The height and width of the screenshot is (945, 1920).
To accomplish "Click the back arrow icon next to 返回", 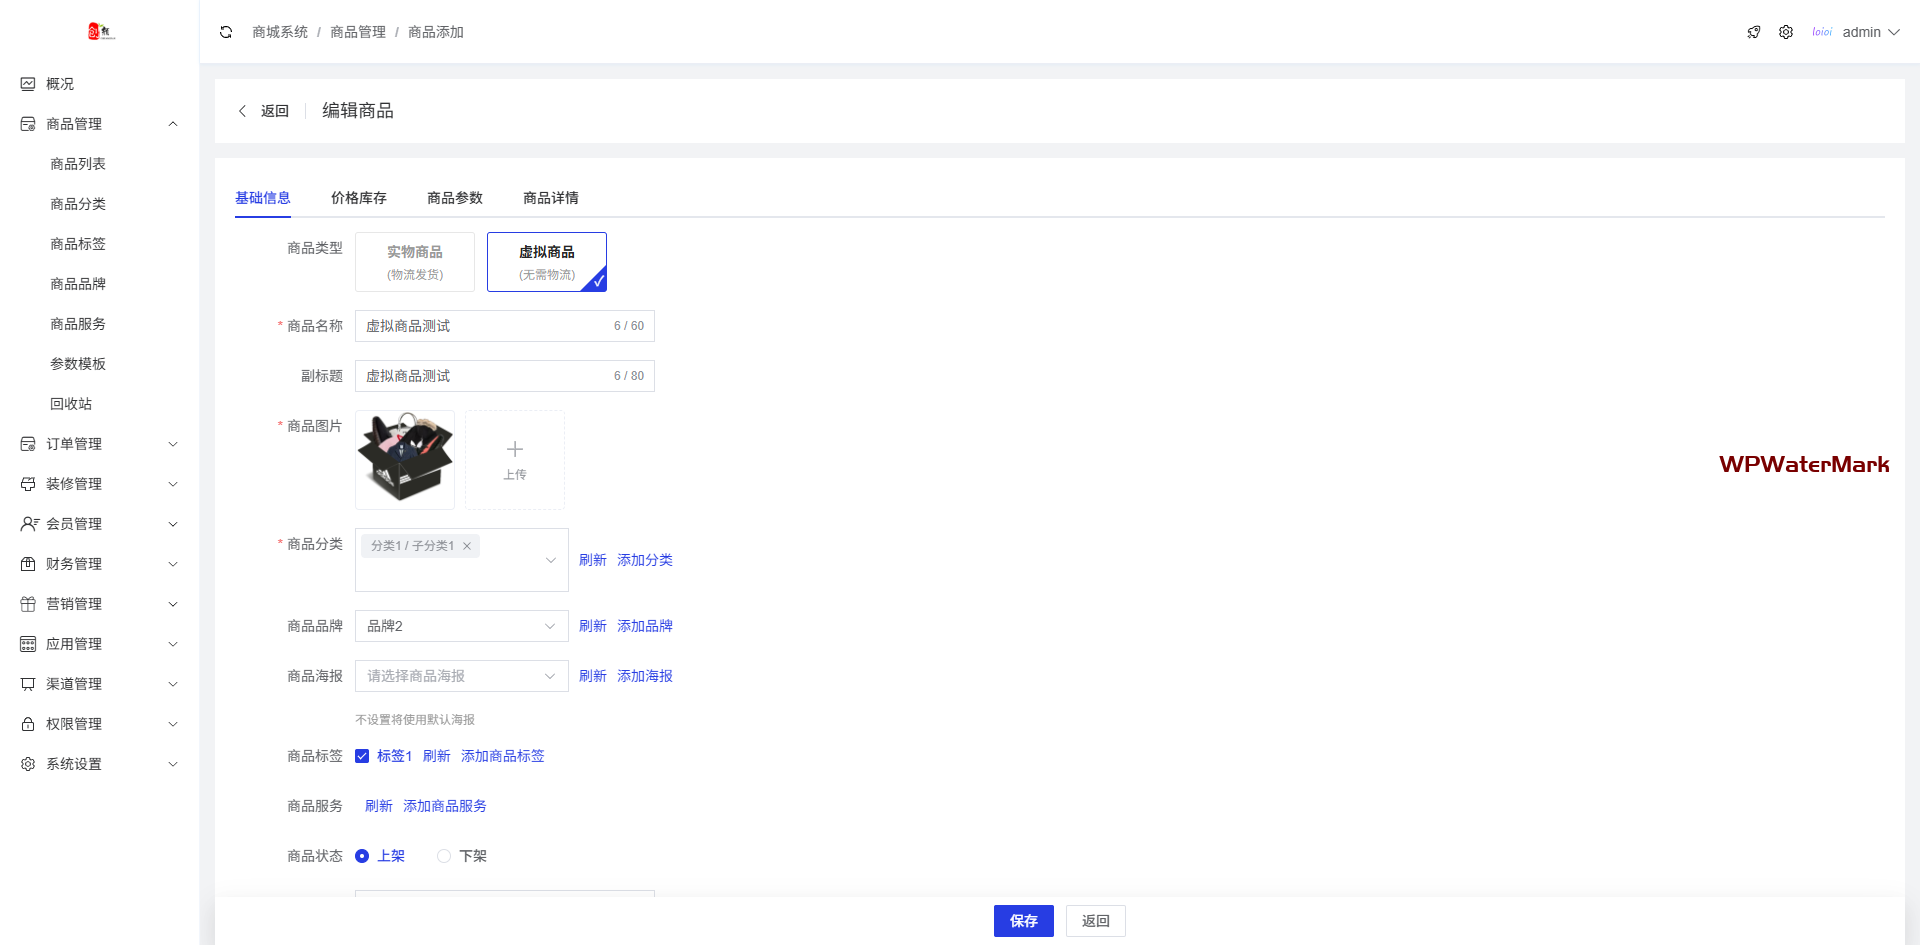I will [242, 111].
